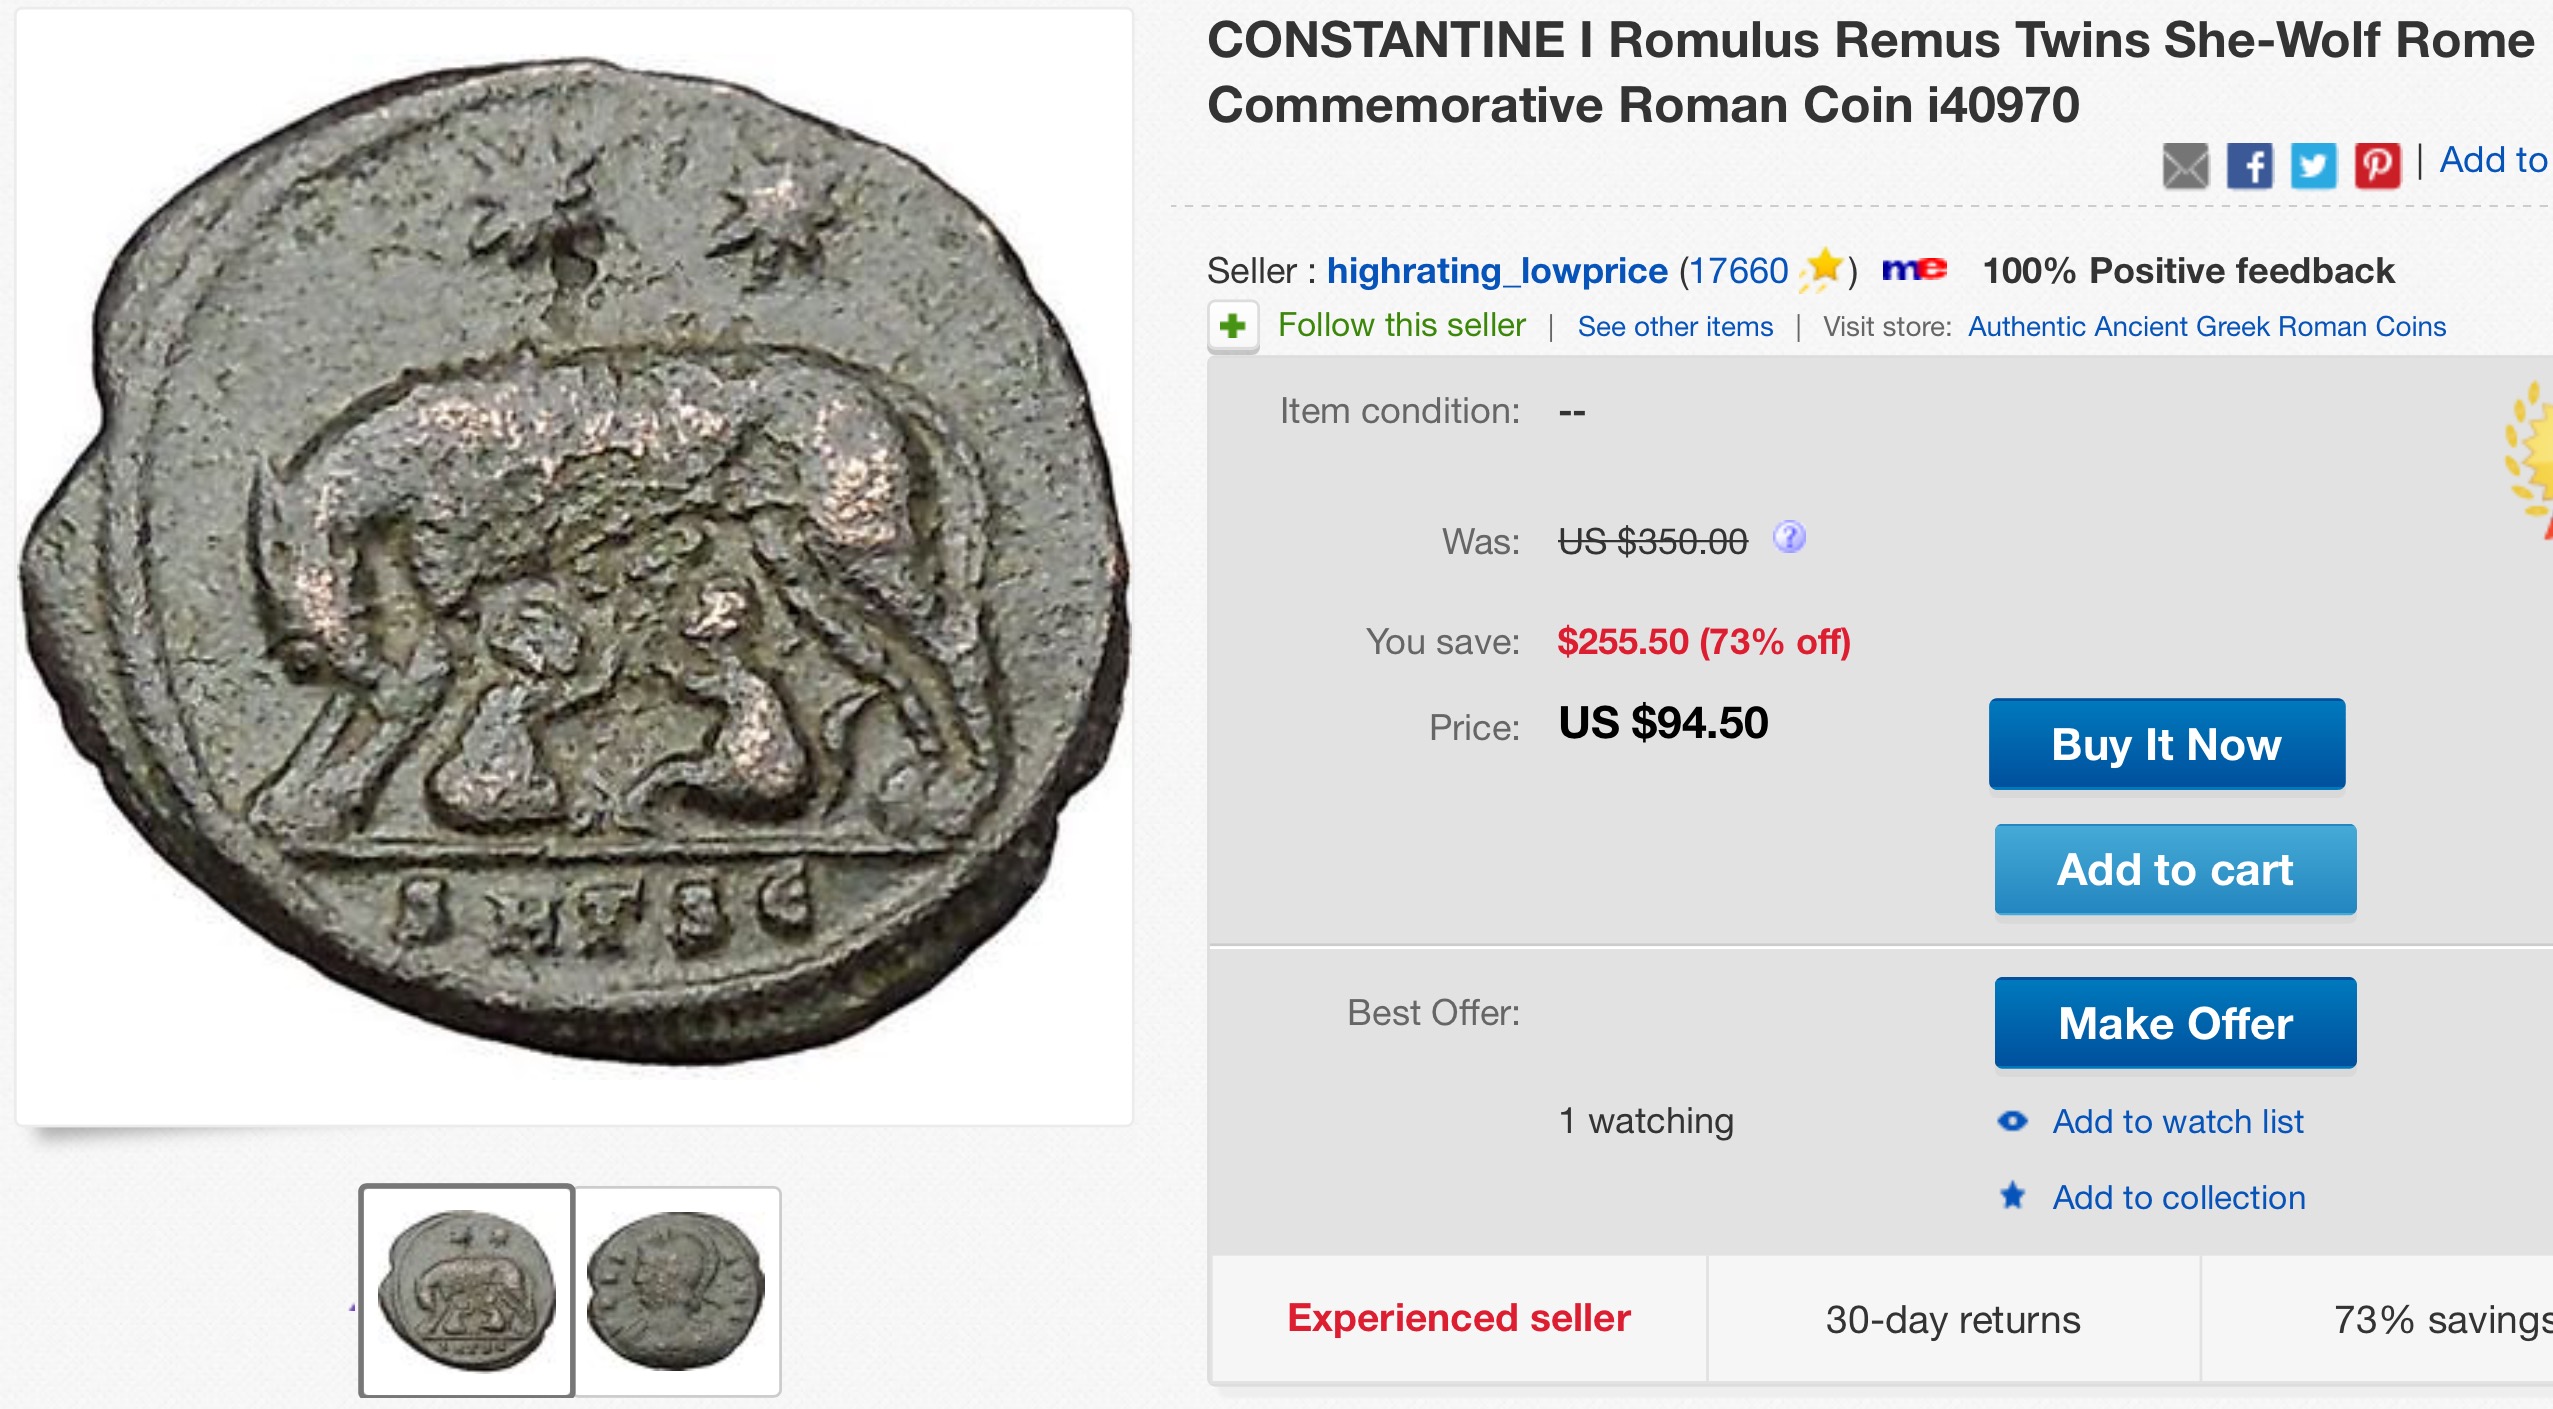The width and height of the screenshot is (2553, 1409).
Task: Open See other items link
Action: (1675, 327)
